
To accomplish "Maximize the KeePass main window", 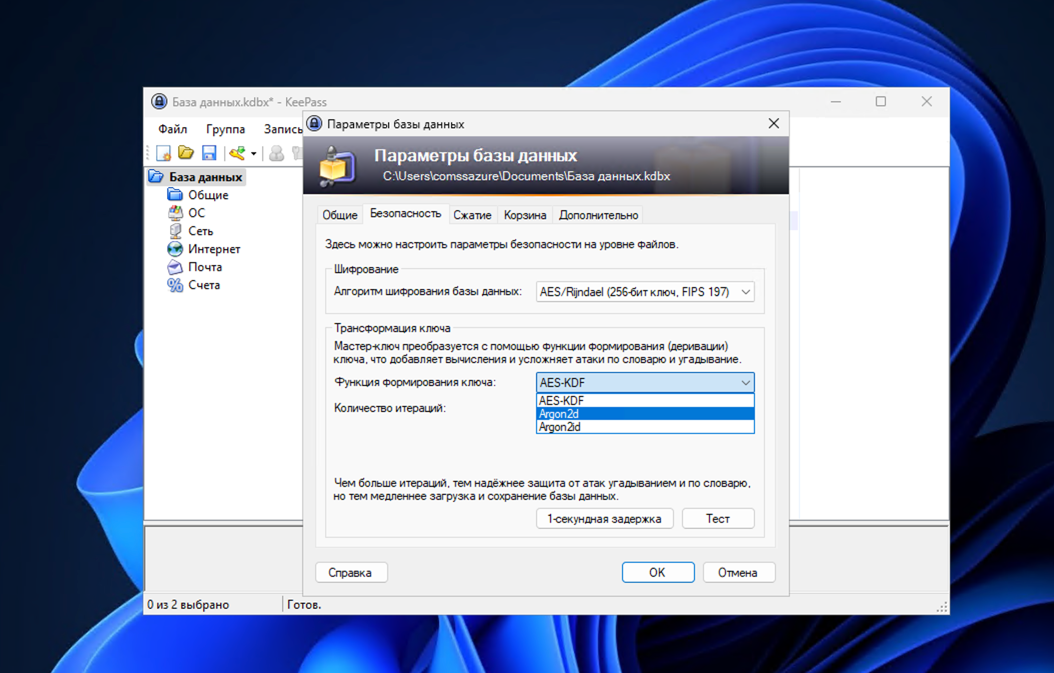I will point(881,102).
